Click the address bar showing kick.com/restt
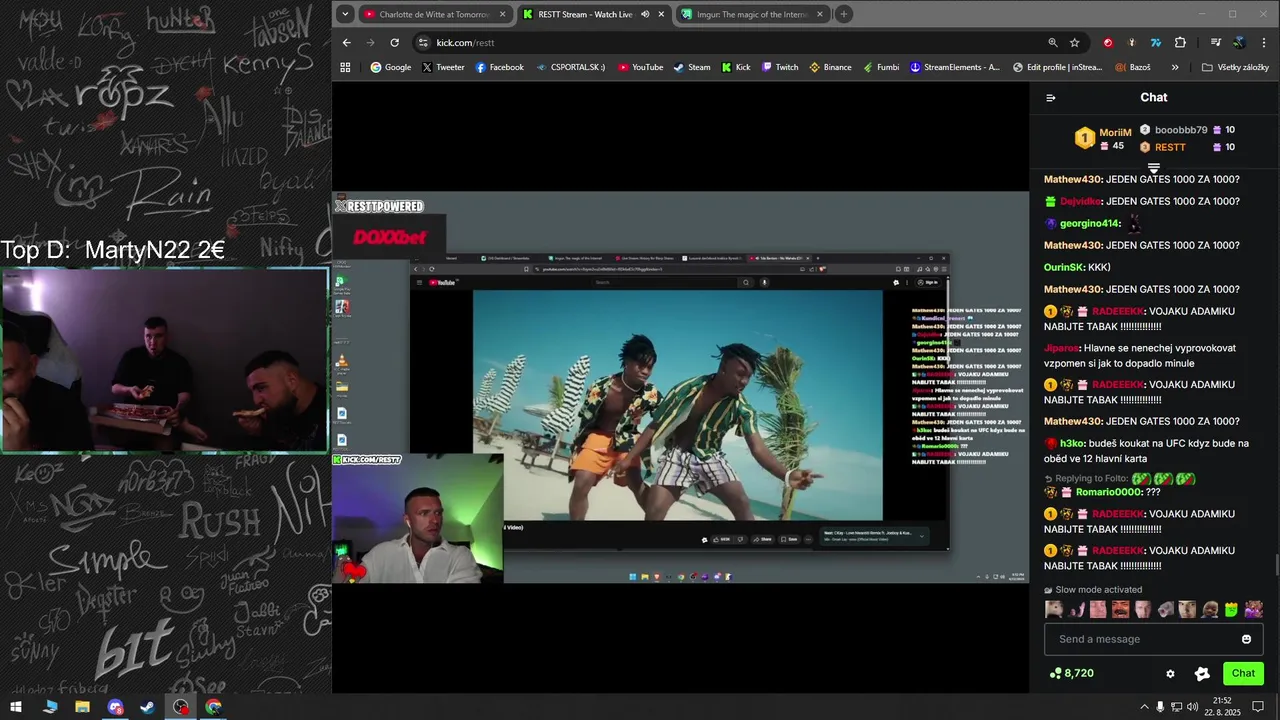This screenshot has height=720, width=1280. (735, 43)
